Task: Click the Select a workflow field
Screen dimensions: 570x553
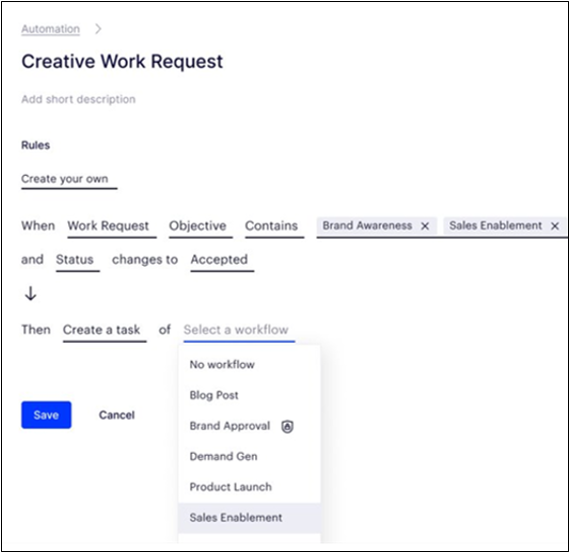Action: tap(239, 331)
